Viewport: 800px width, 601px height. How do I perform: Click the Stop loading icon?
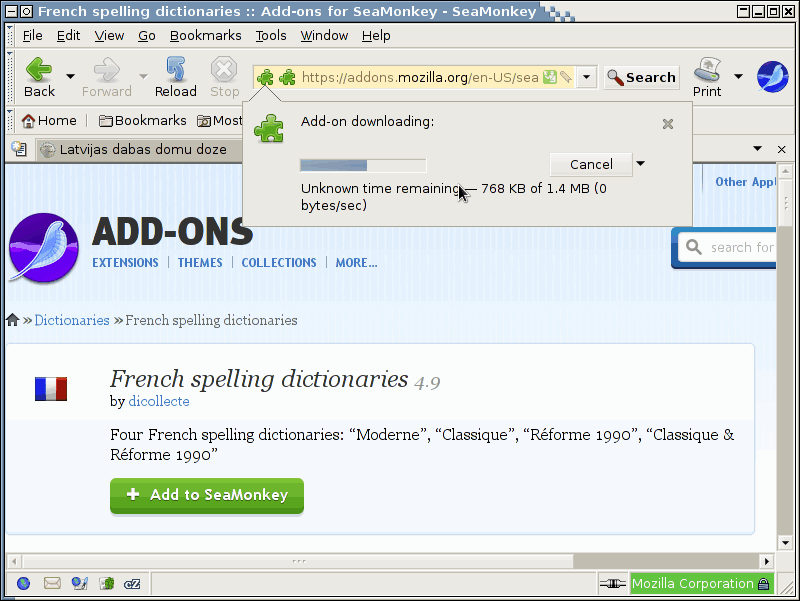click(224, 69)
